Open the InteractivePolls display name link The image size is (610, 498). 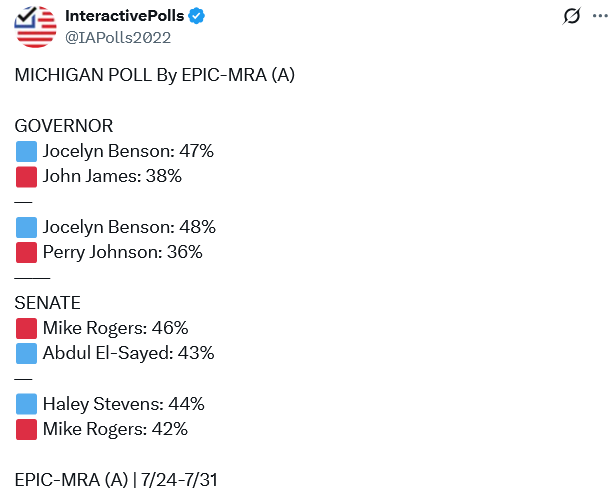pos(124,16)
